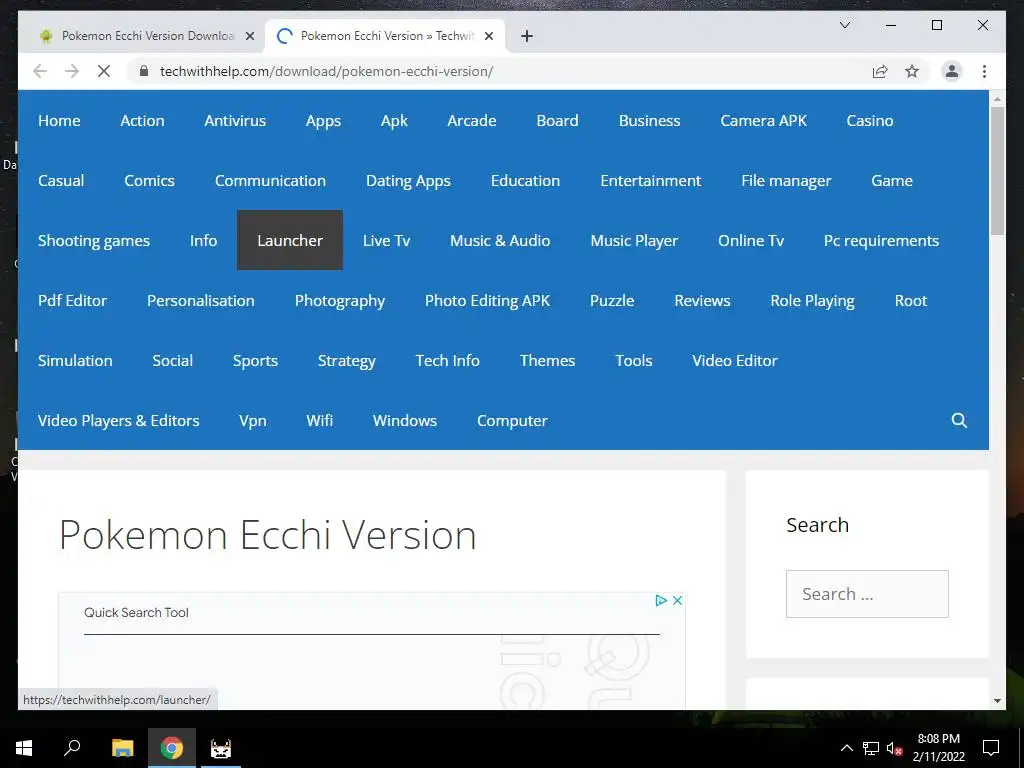Image resolution: width=1024 pixels, height=768 pixels.
Task: Open the Personalisation category
Action: (200, 300)
